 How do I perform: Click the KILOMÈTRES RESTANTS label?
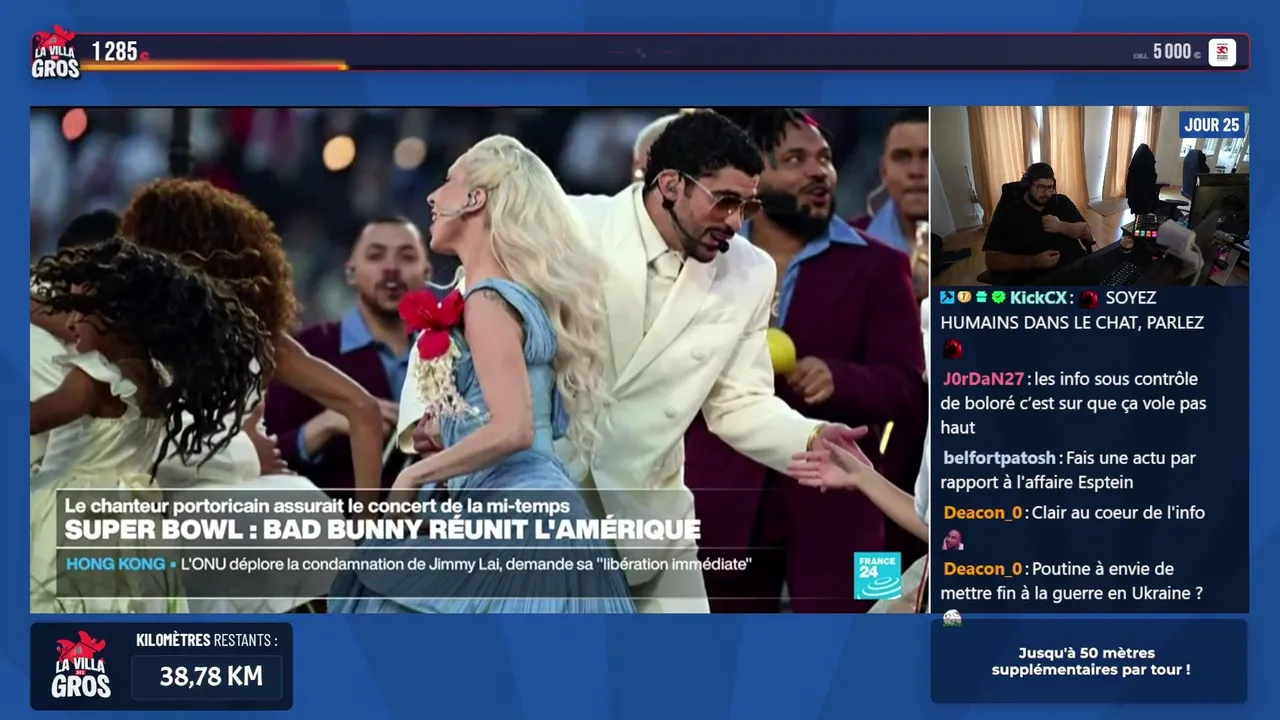(x=207, y=640)
